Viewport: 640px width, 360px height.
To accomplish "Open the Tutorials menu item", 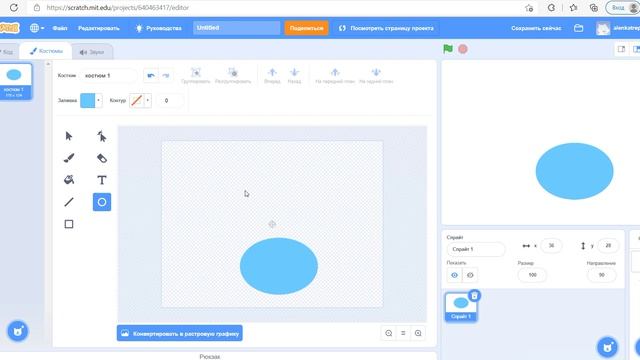I will pyautogui.click(x=158, y=28).
